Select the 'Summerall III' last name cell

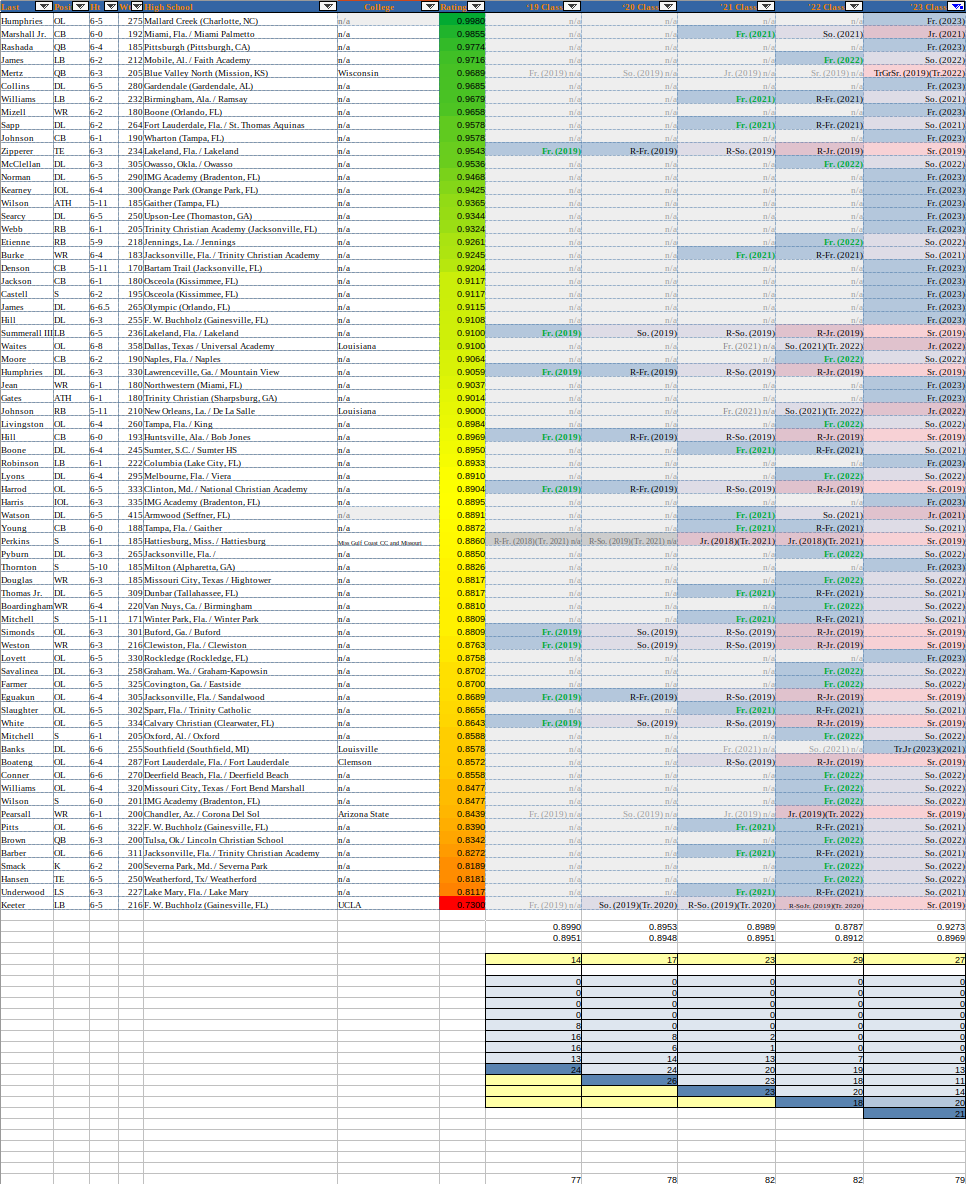click(x=26, y=333)
